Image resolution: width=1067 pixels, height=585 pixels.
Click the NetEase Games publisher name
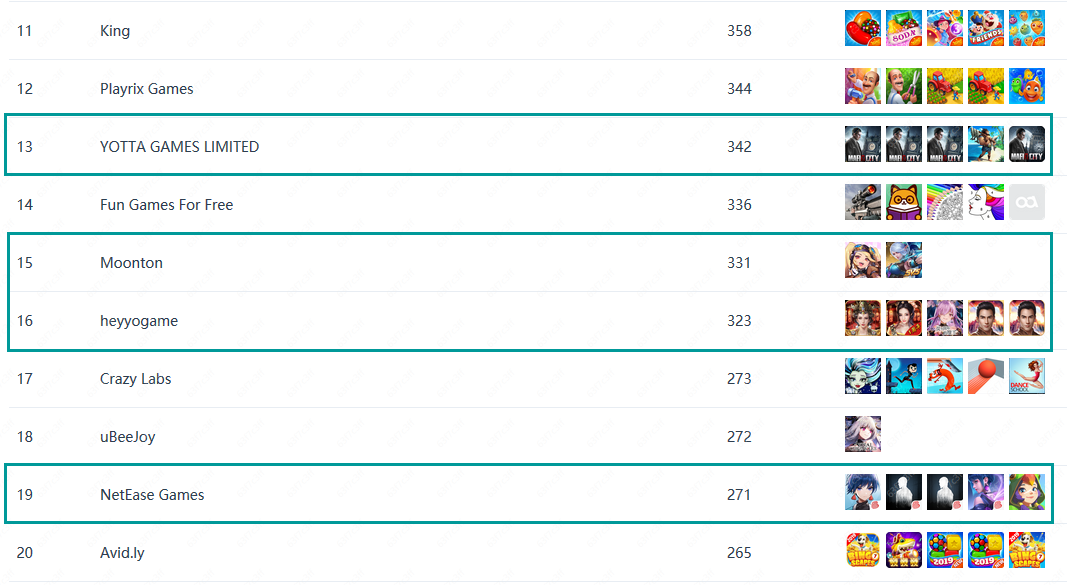[x=152, y=495]
